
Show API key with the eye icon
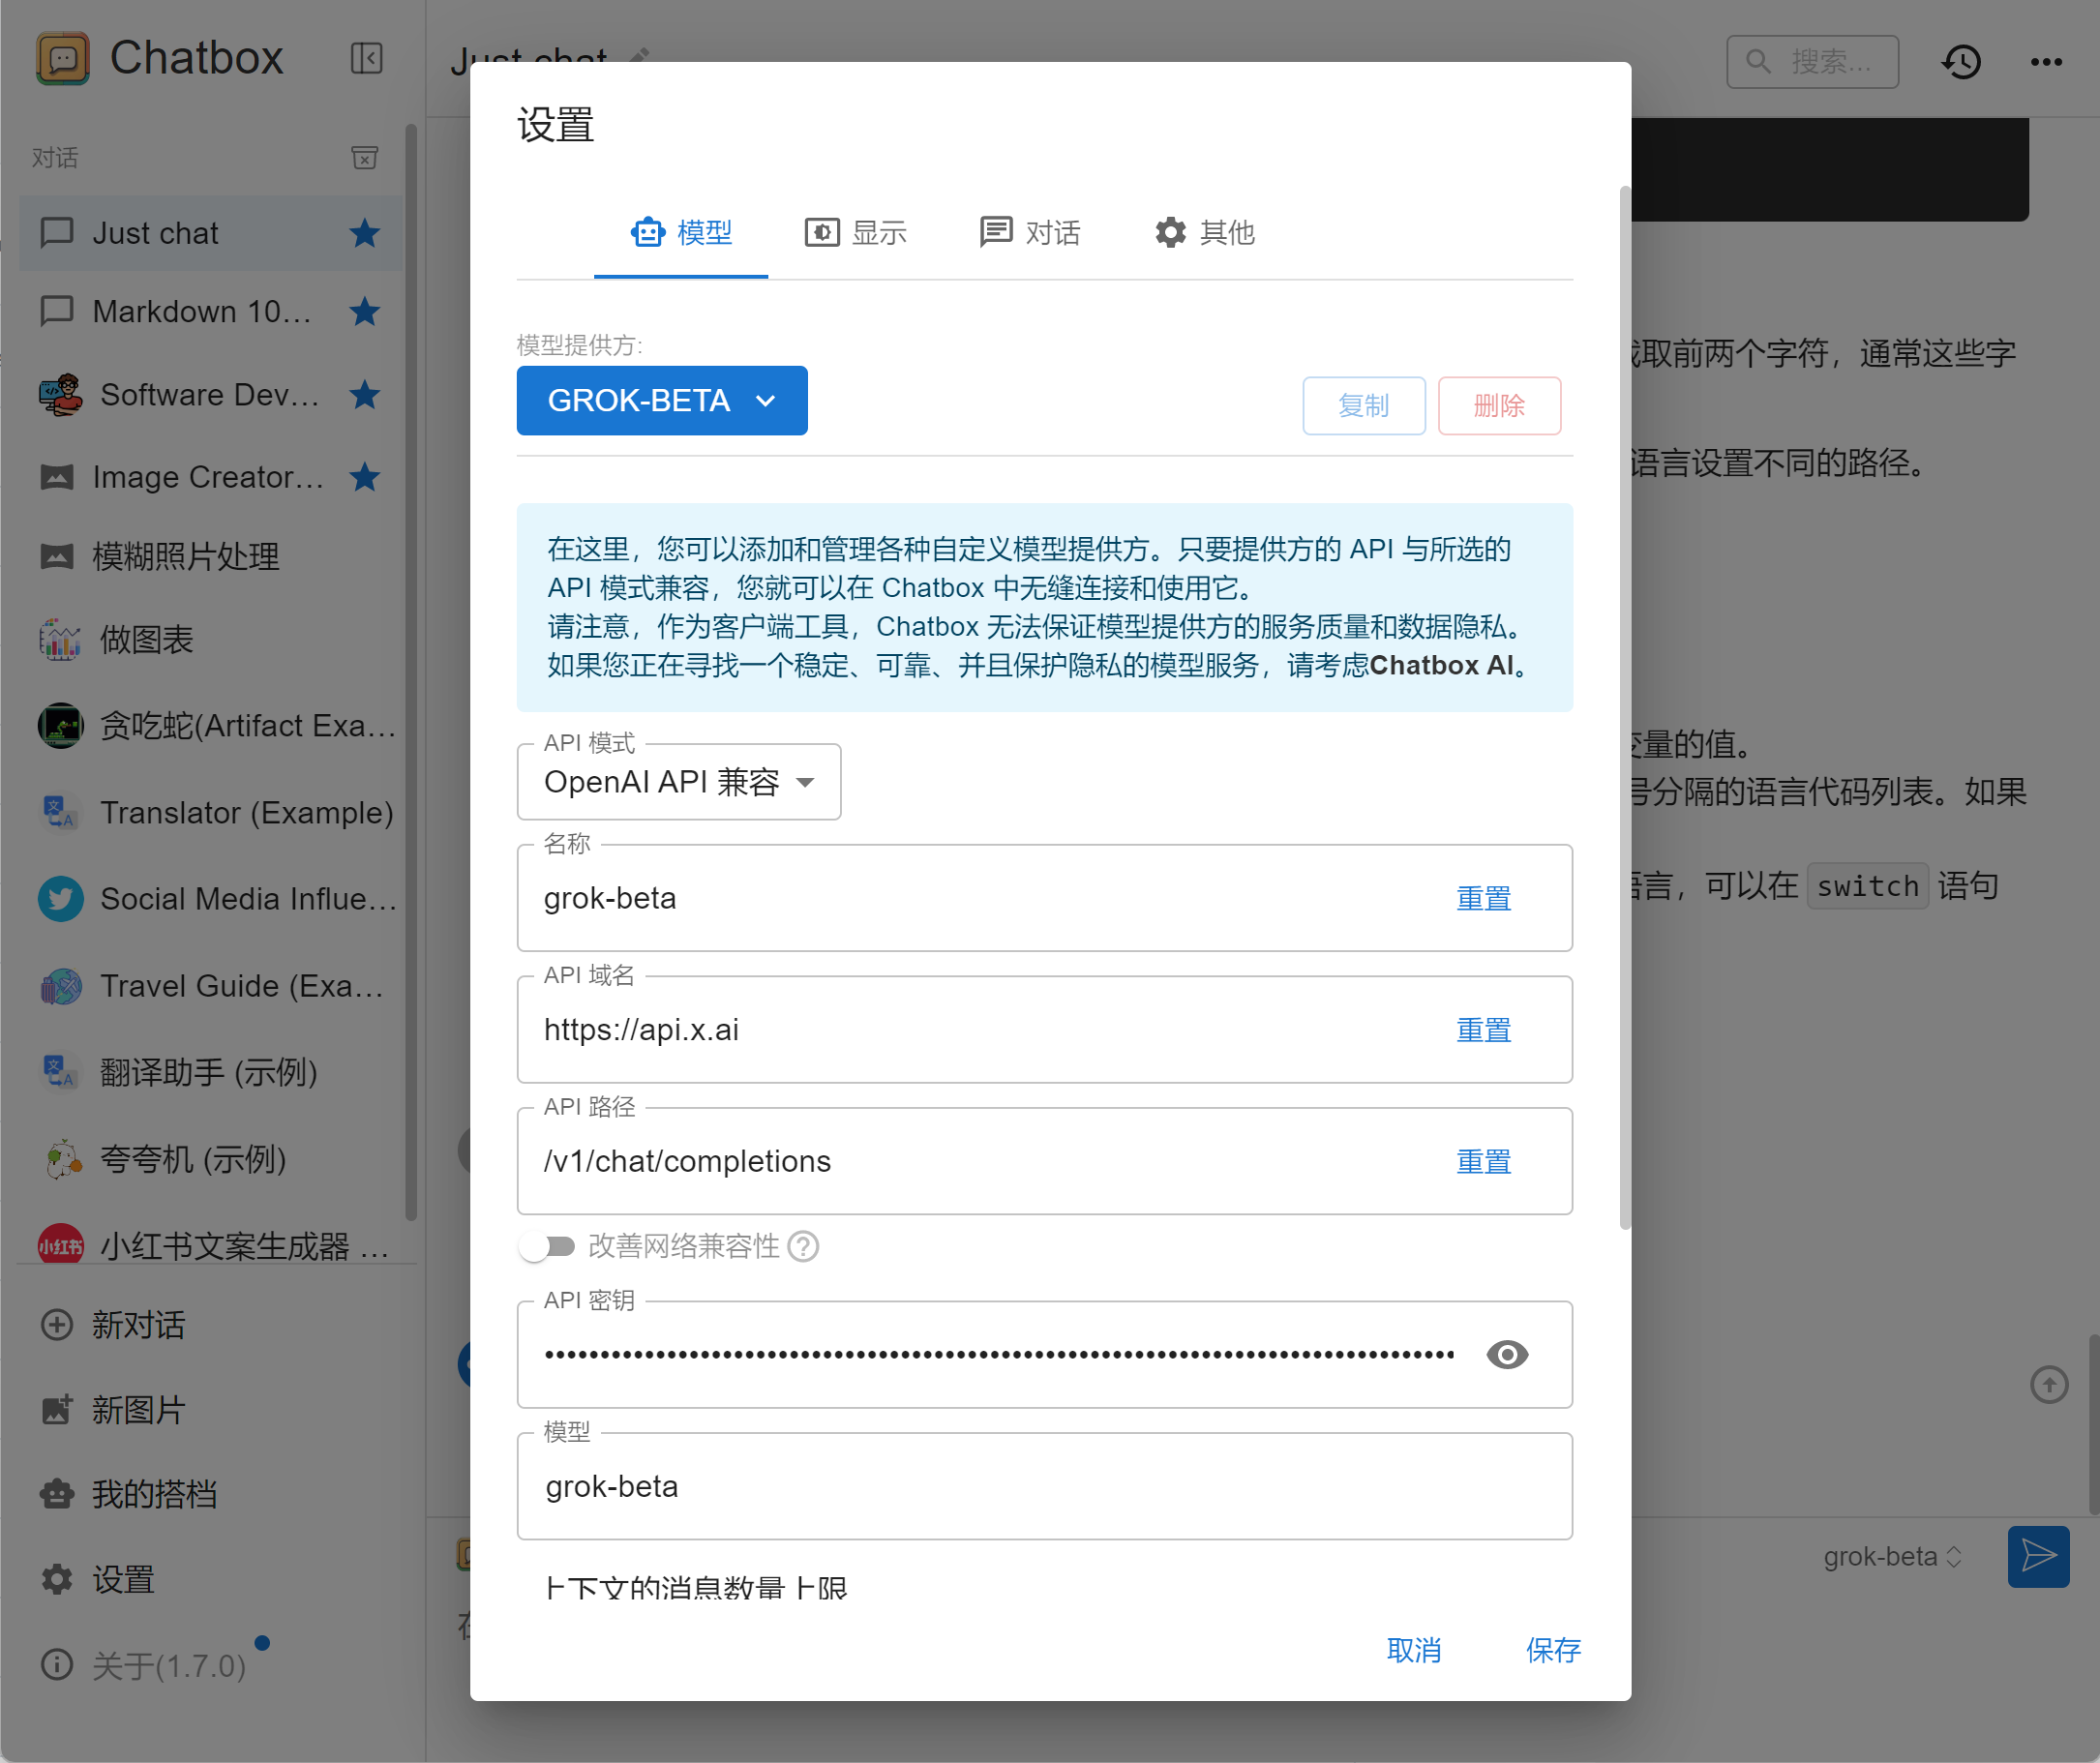click(x=1506, y=1354)
